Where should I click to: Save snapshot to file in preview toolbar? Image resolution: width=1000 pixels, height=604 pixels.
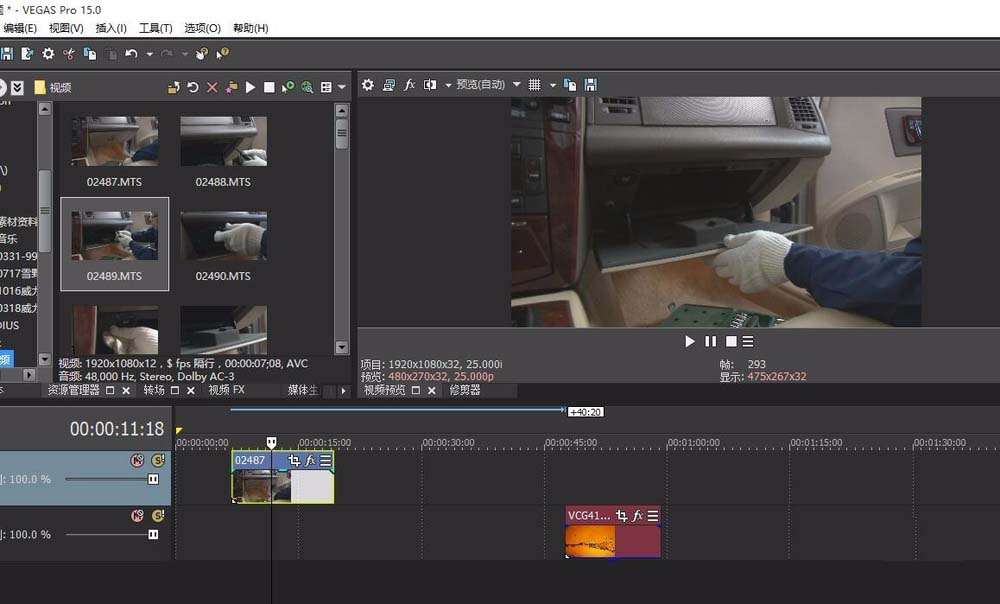point(590,85)
